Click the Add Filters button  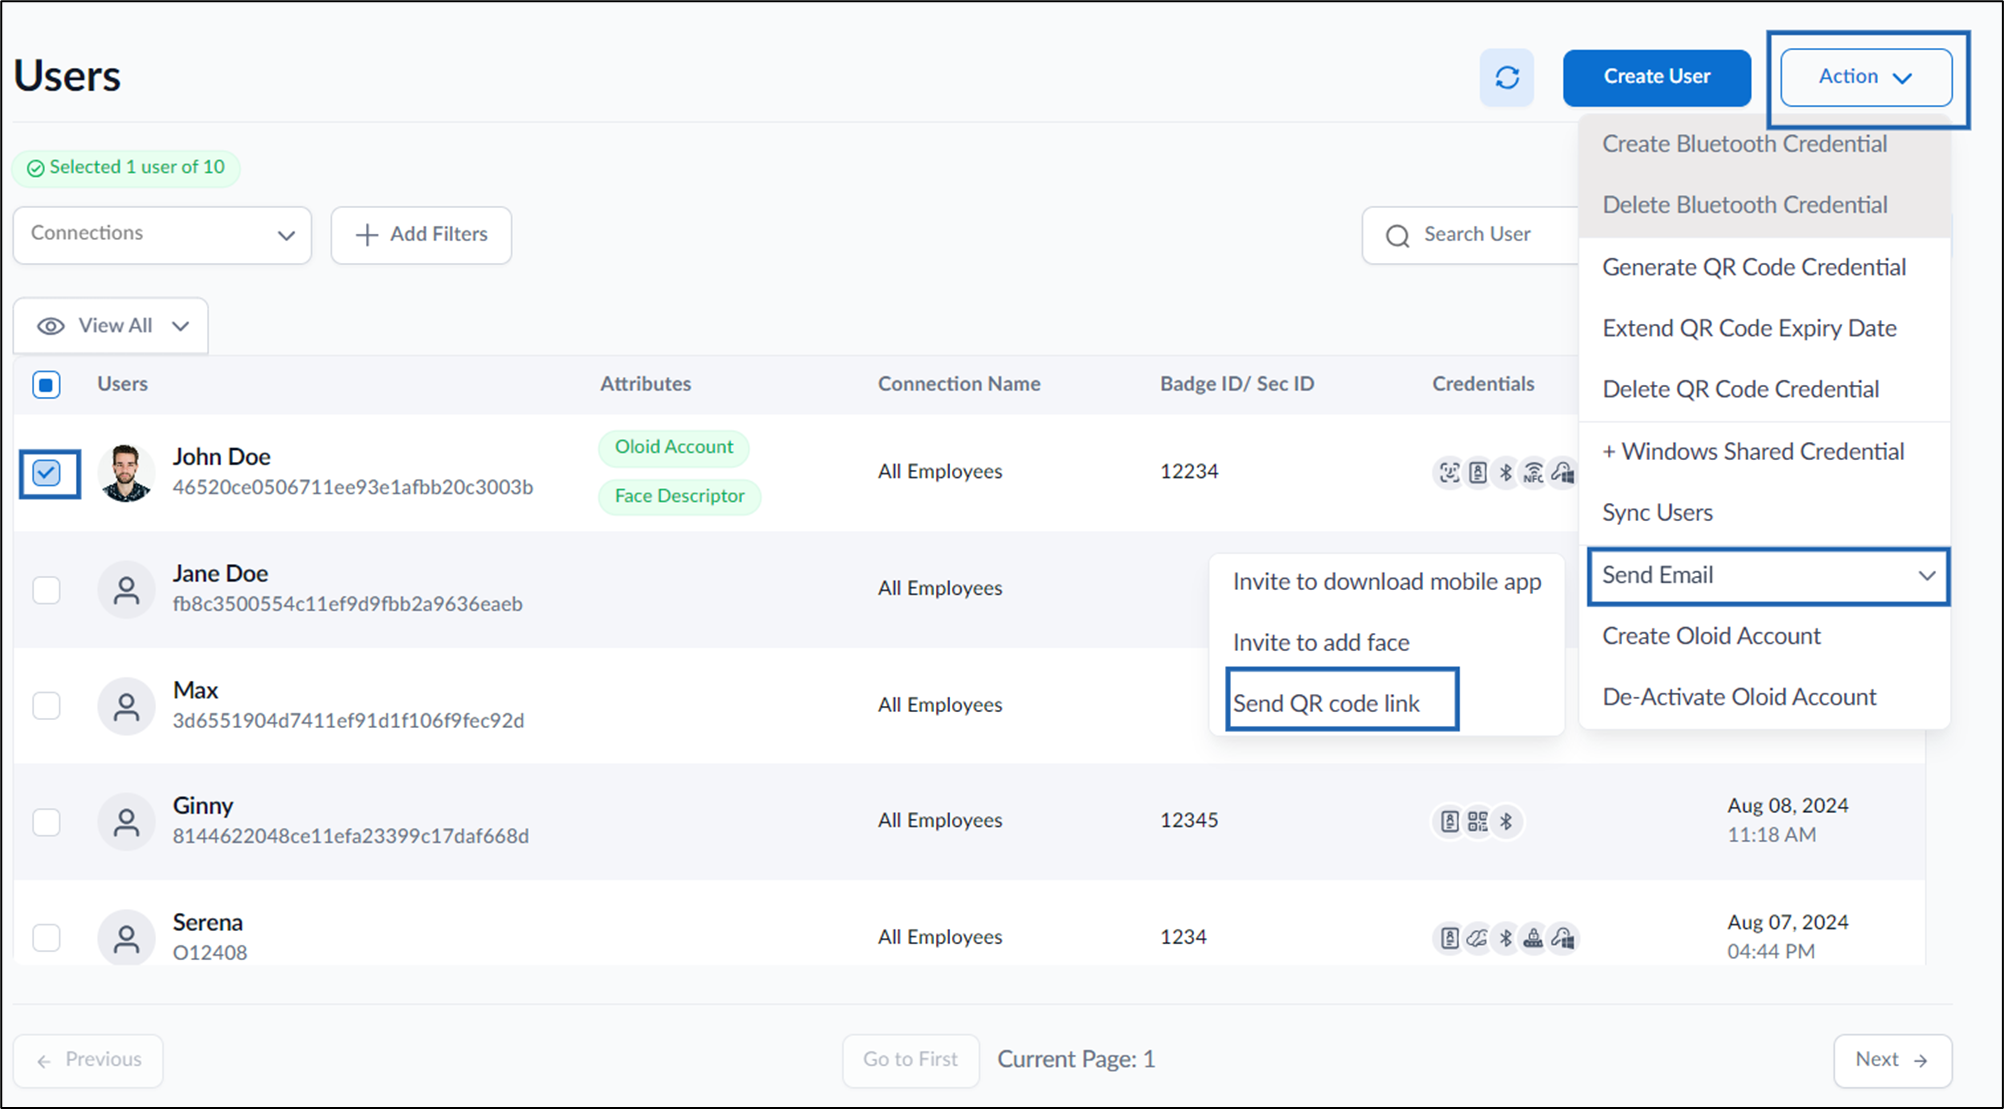point(421,235)
